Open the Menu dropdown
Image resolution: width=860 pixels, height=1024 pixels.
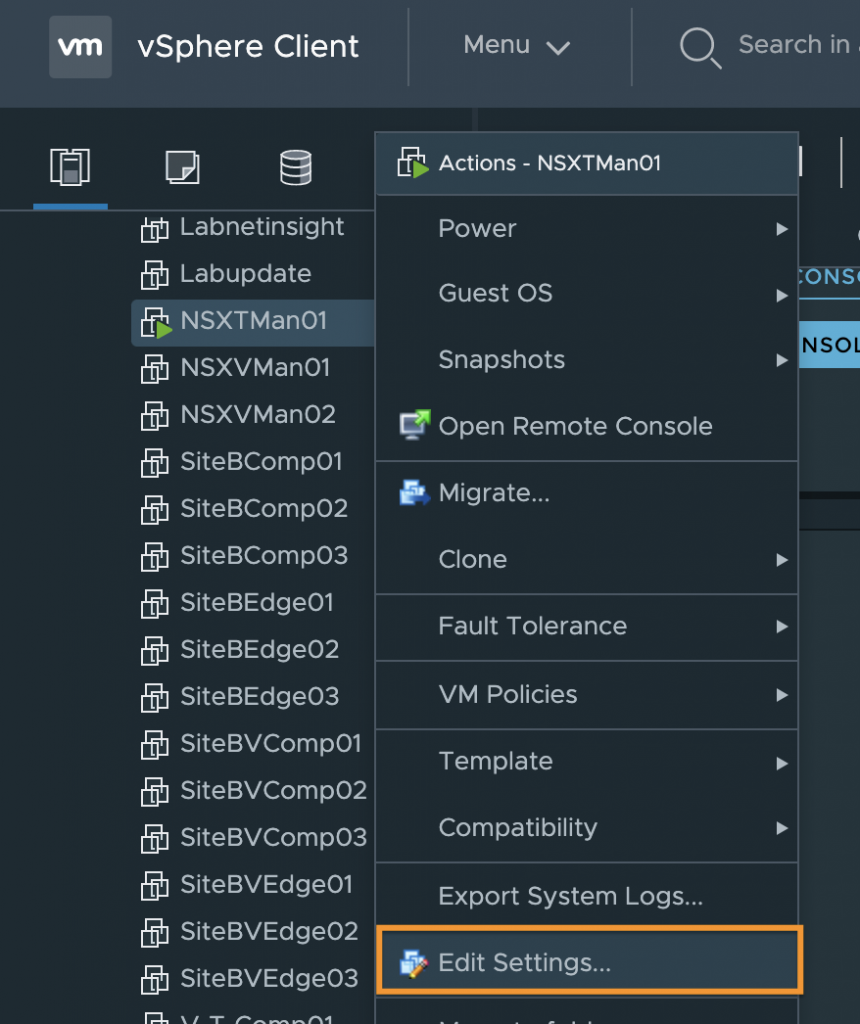click(x=516, y=46)
